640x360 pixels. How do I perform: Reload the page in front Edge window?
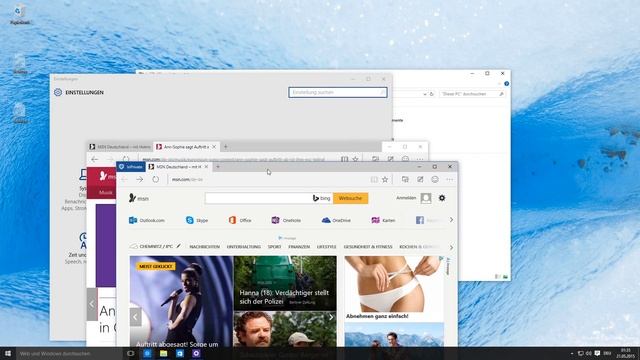pyautogui.click(x=156, y=180)
